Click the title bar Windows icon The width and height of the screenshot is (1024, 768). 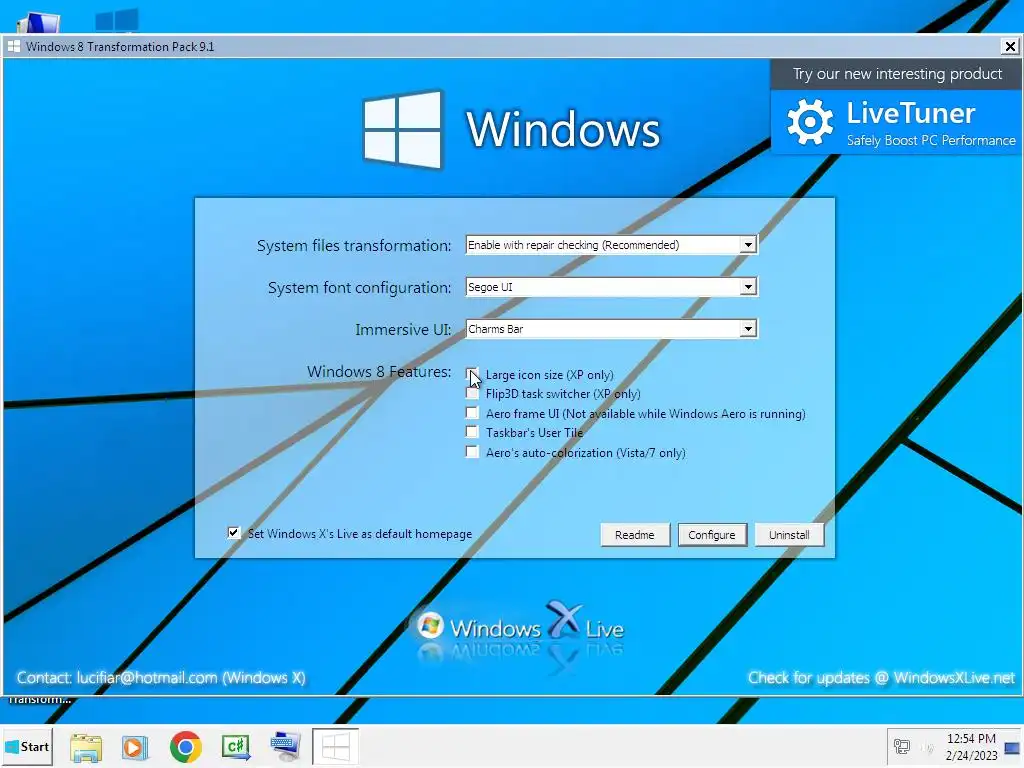pos(14,46)
